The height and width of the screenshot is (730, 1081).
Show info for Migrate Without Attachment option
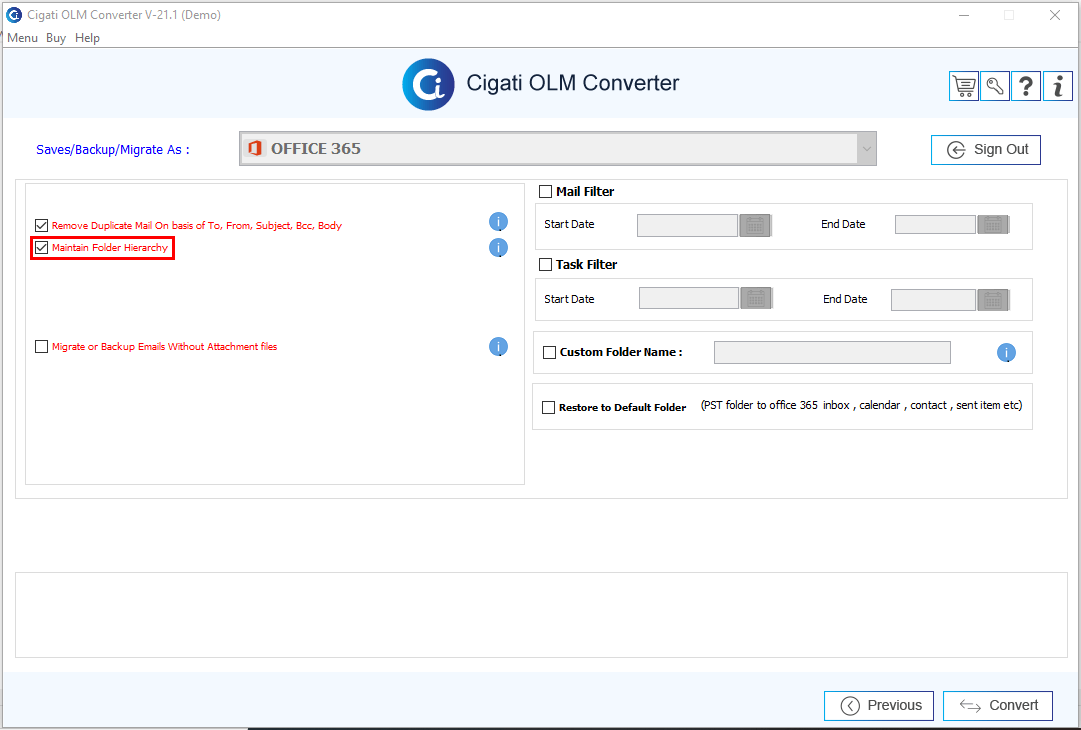point(498,347)
